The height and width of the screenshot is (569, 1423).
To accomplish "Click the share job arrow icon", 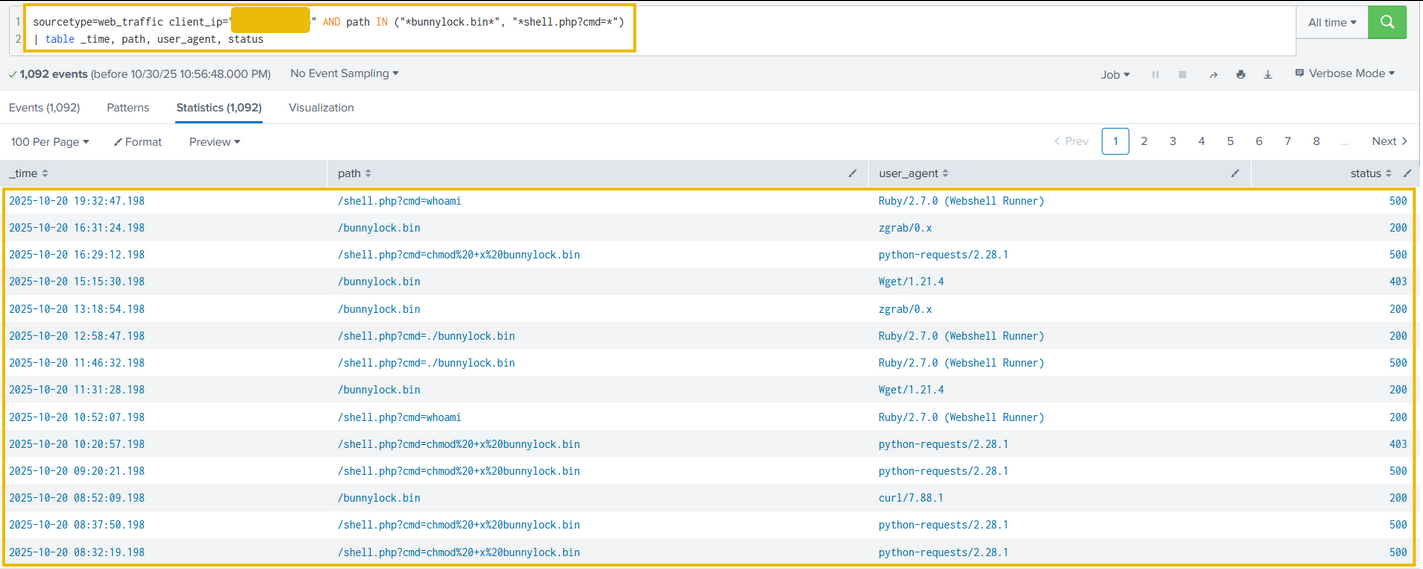I will (x=1213, y=74).
